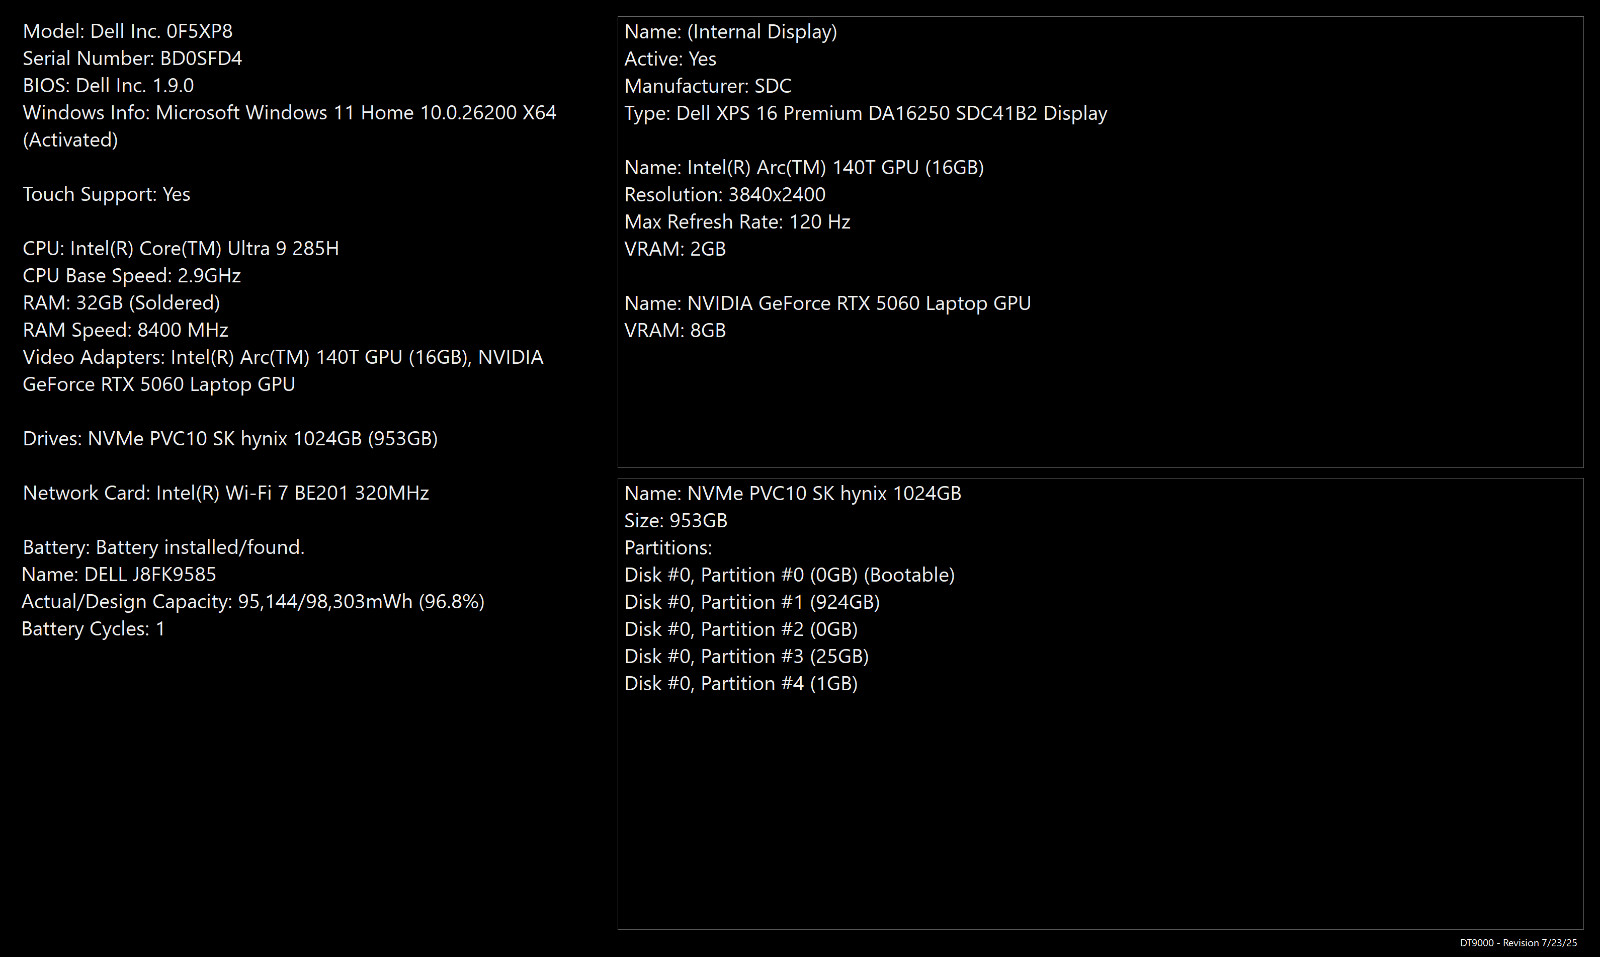
Task: Select the Windows Info line
Action: click(x=289, y=126)
